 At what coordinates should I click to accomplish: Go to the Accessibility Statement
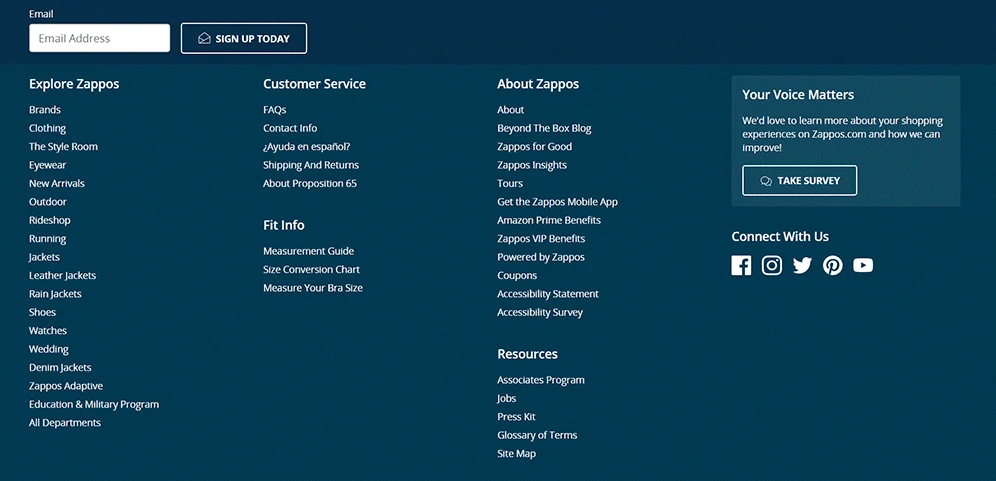548,294
